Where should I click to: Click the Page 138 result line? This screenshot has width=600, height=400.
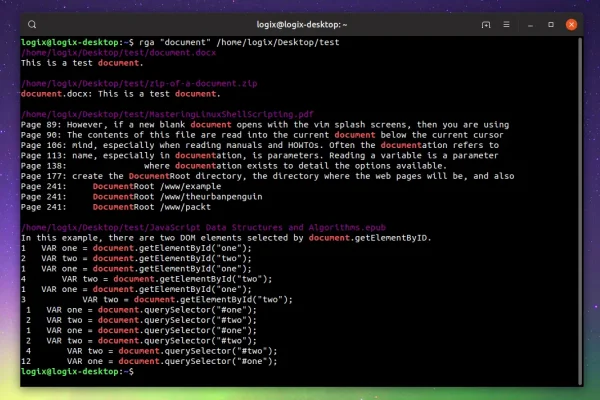click(234, 166)
